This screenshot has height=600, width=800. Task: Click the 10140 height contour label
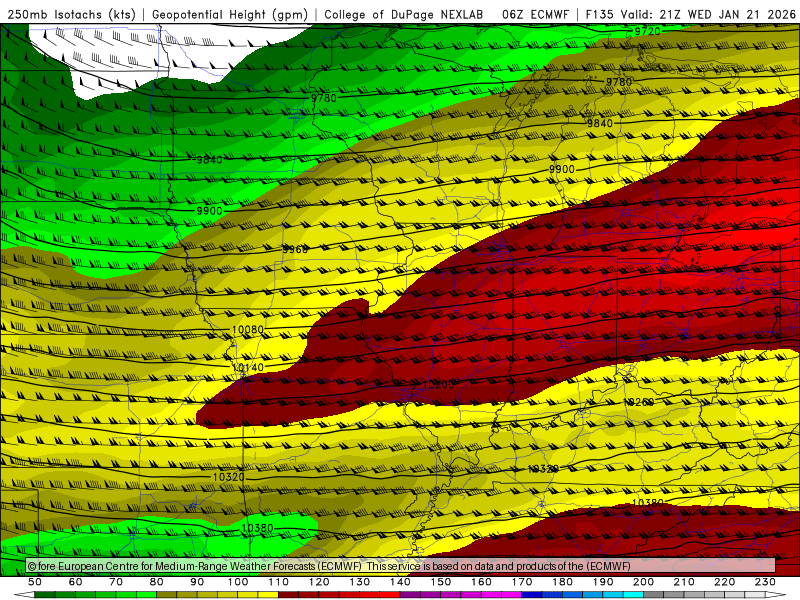point(247,367)
